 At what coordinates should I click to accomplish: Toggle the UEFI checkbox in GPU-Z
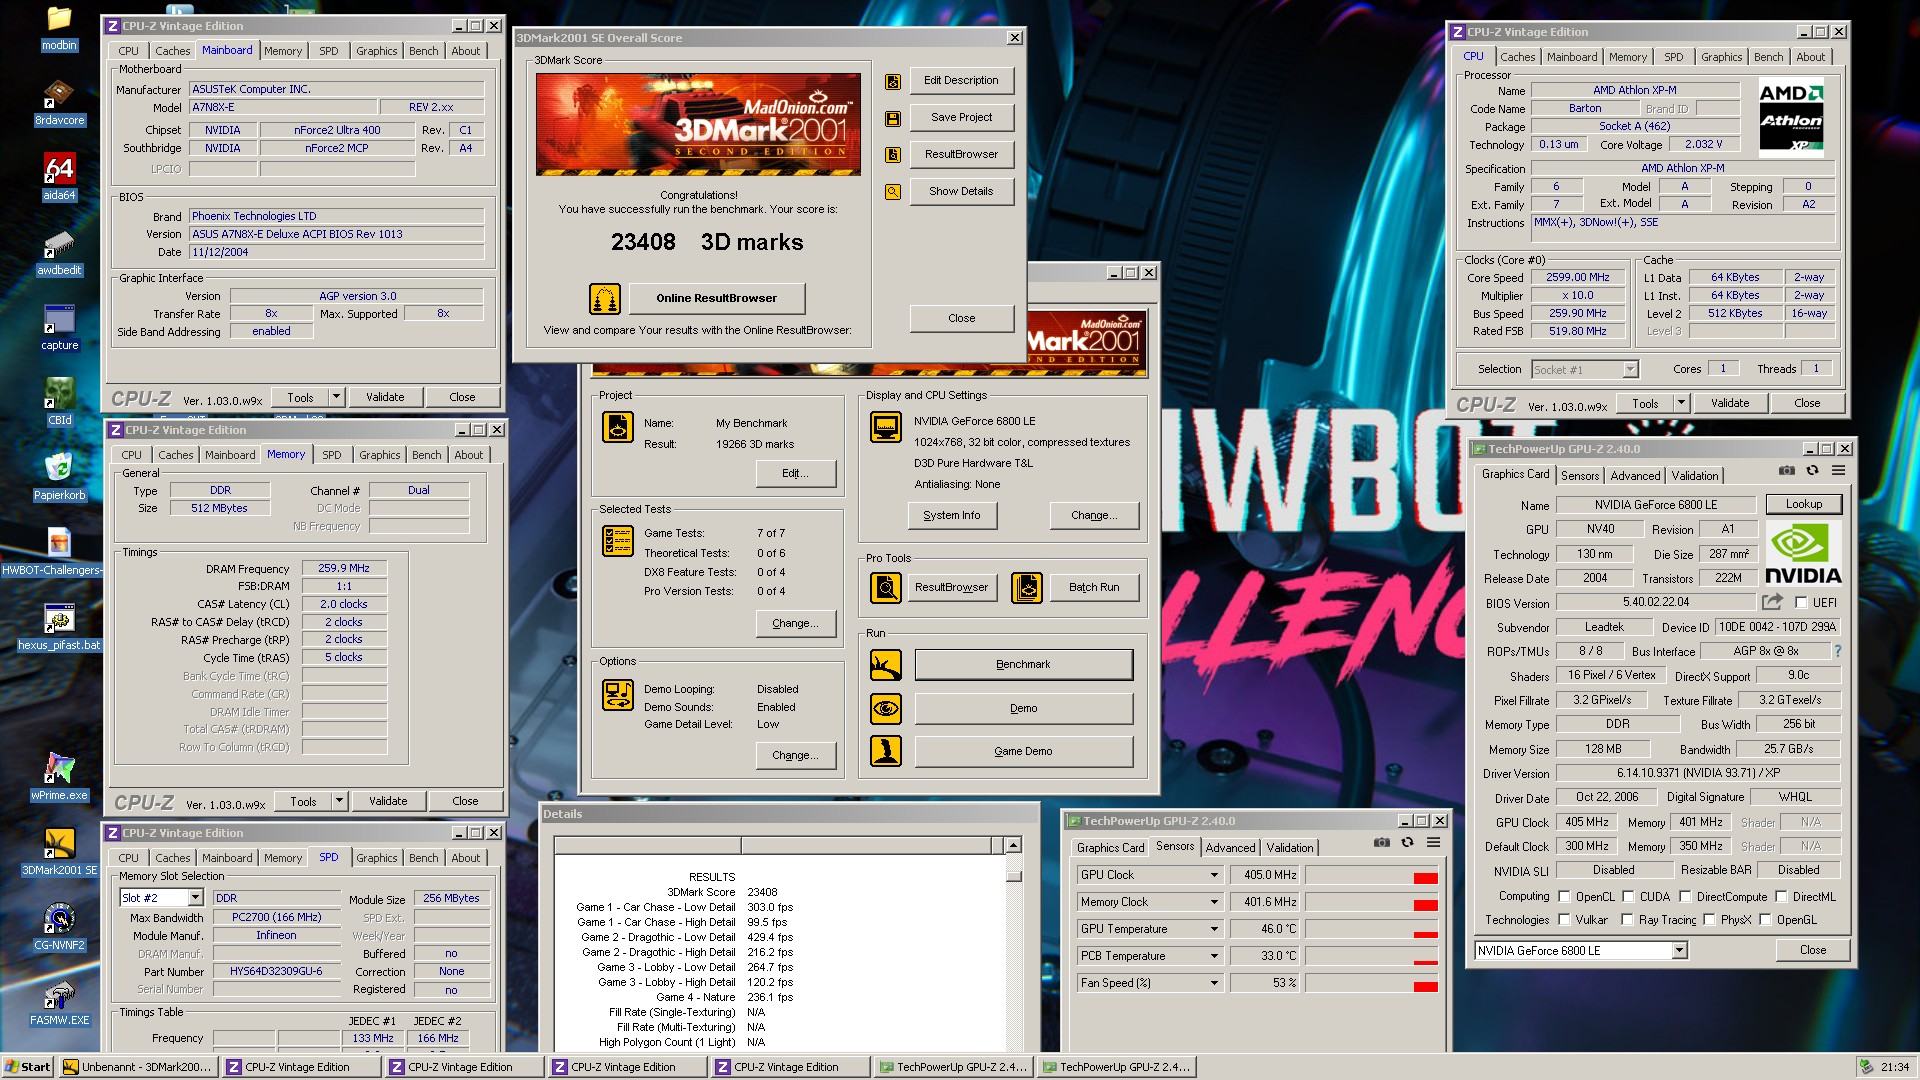[1801, 603]
